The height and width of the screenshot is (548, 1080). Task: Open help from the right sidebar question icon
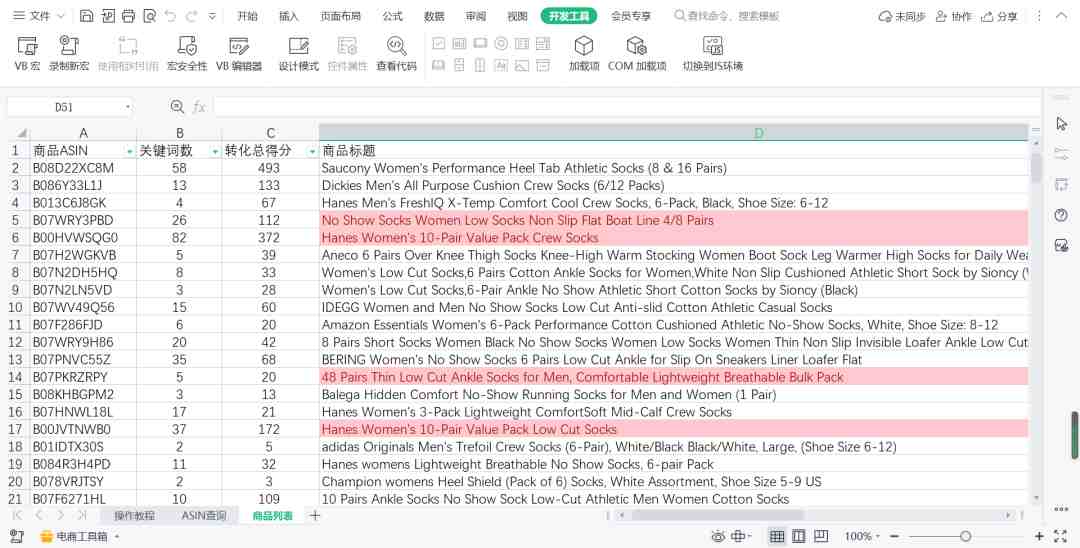tap(1061, 215)
